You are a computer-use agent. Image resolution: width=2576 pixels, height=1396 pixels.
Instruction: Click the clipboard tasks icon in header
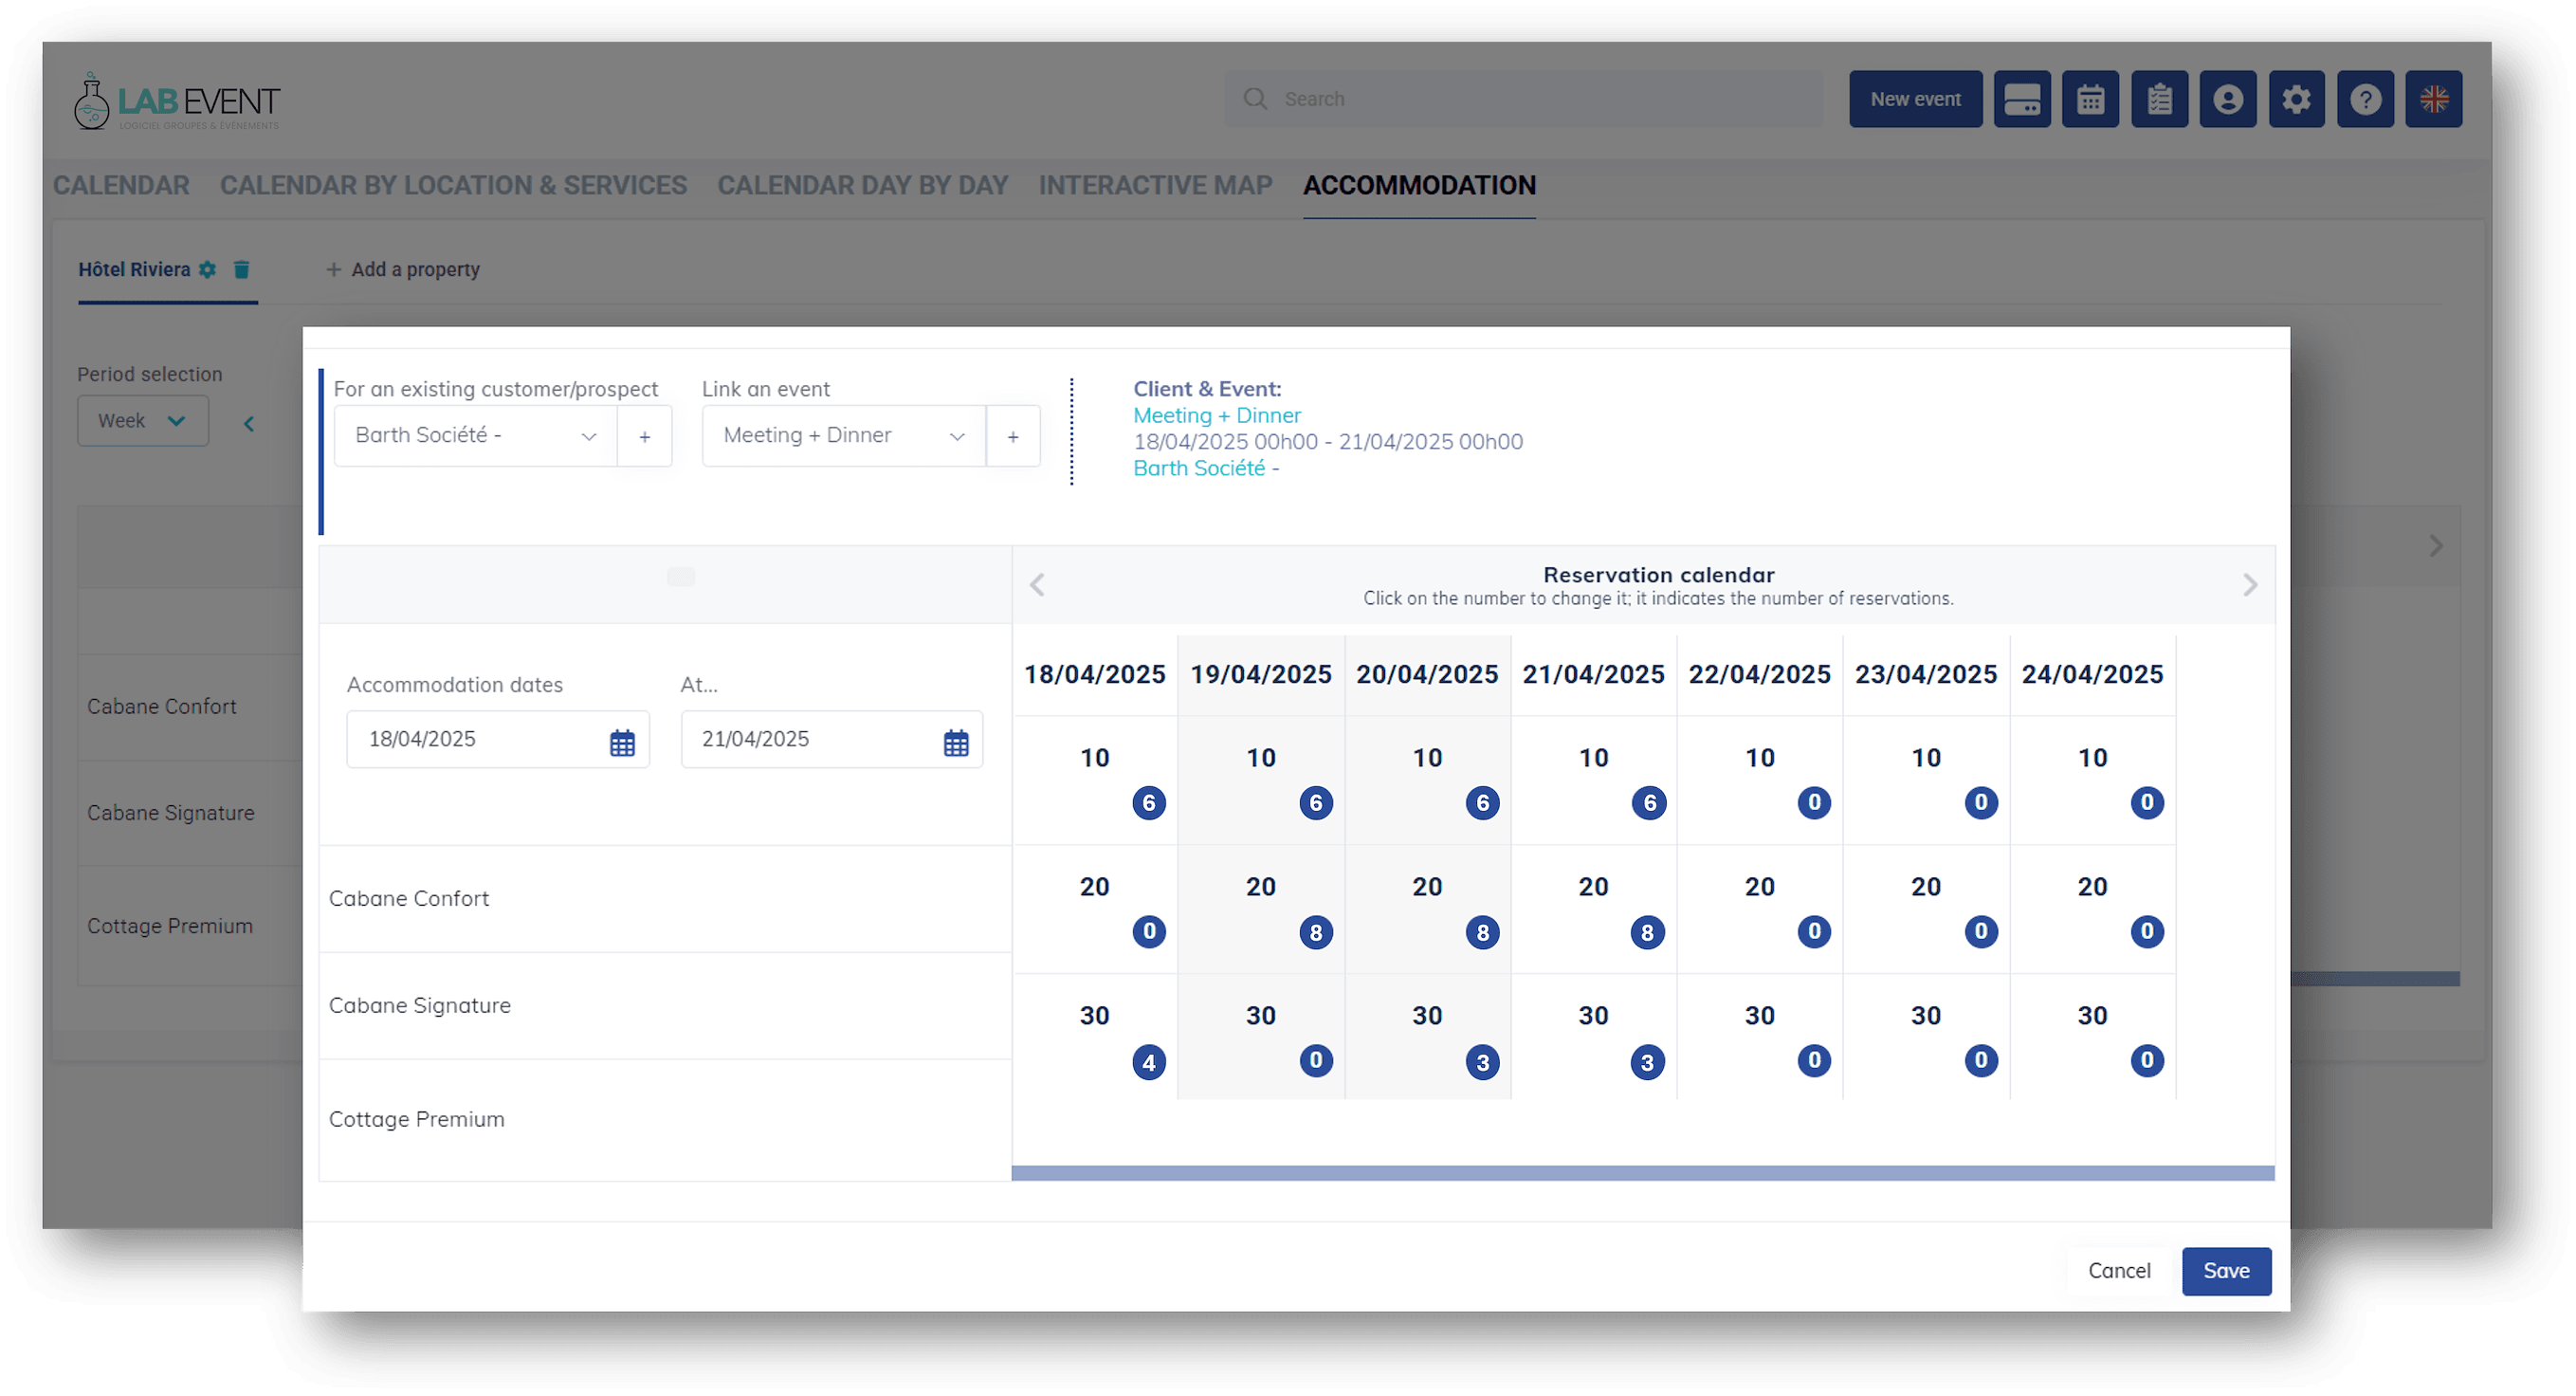[2159, 99]
